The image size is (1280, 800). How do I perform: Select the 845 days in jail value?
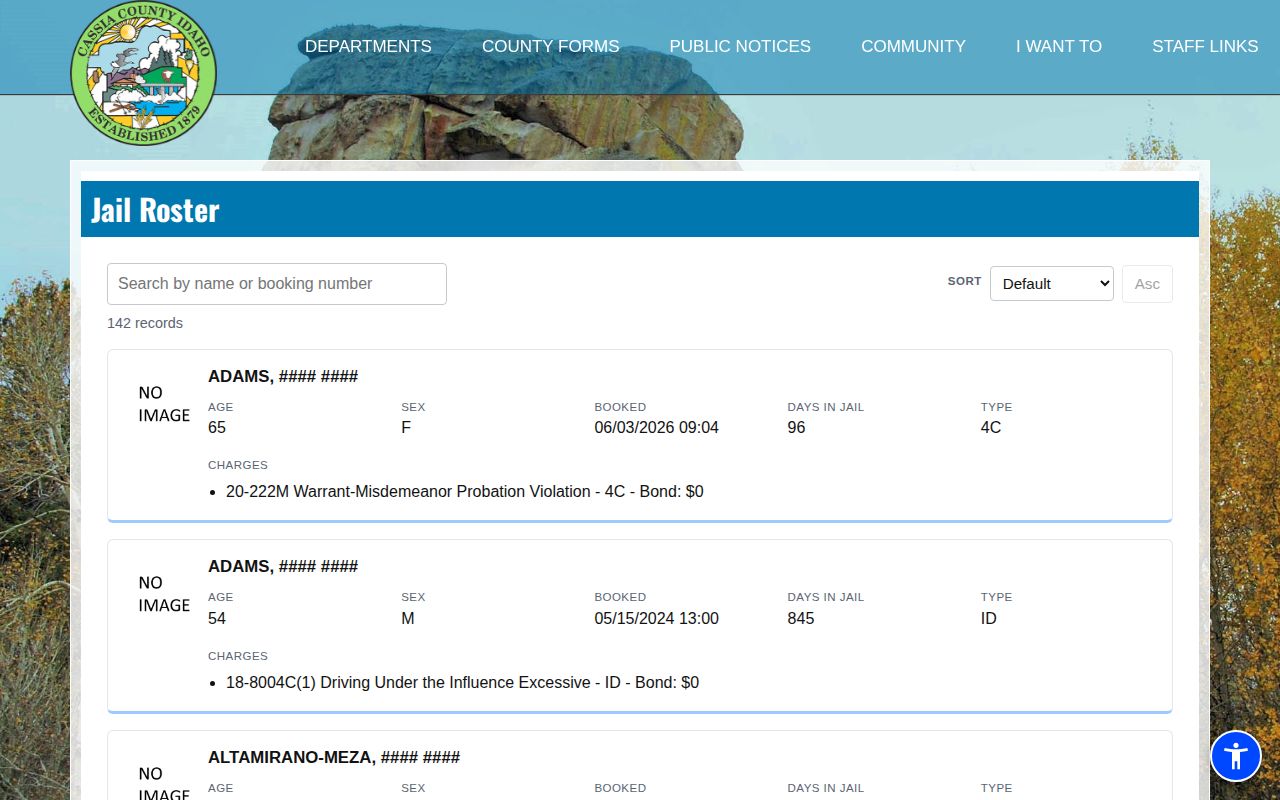coord(801,619)
